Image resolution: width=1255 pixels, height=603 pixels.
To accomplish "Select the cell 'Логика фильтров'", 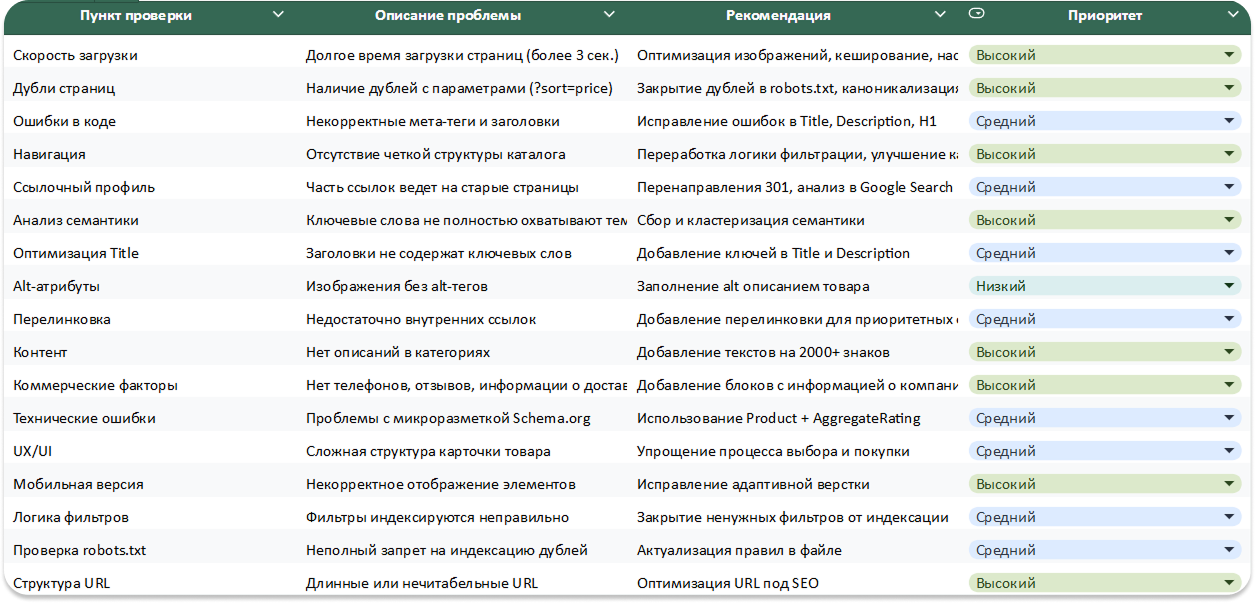I will point(70,517).
